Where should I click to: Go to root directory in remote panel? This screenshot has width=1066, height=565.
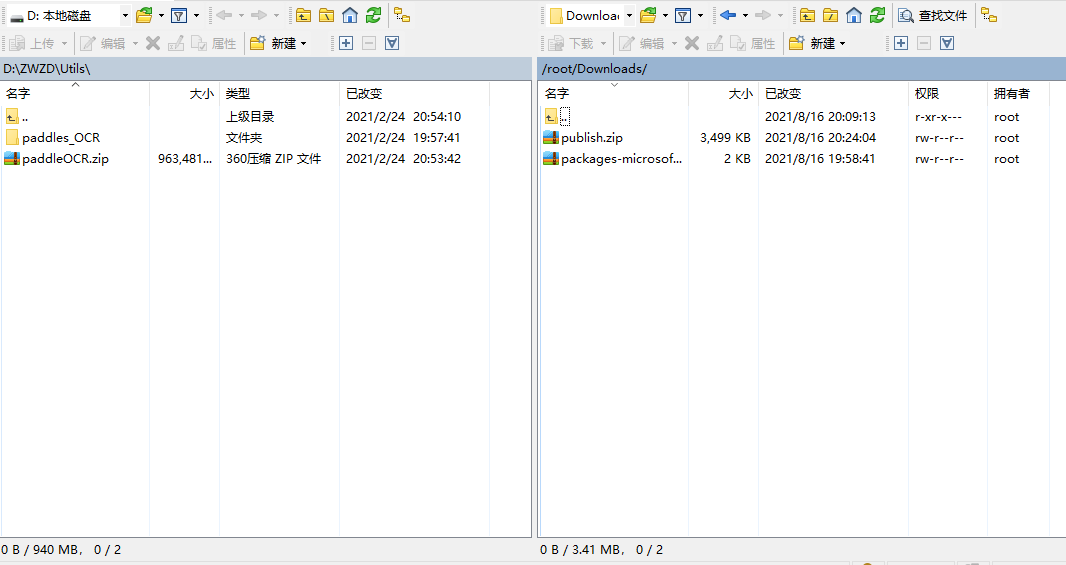pyautogui.click(x=831, y=15)
